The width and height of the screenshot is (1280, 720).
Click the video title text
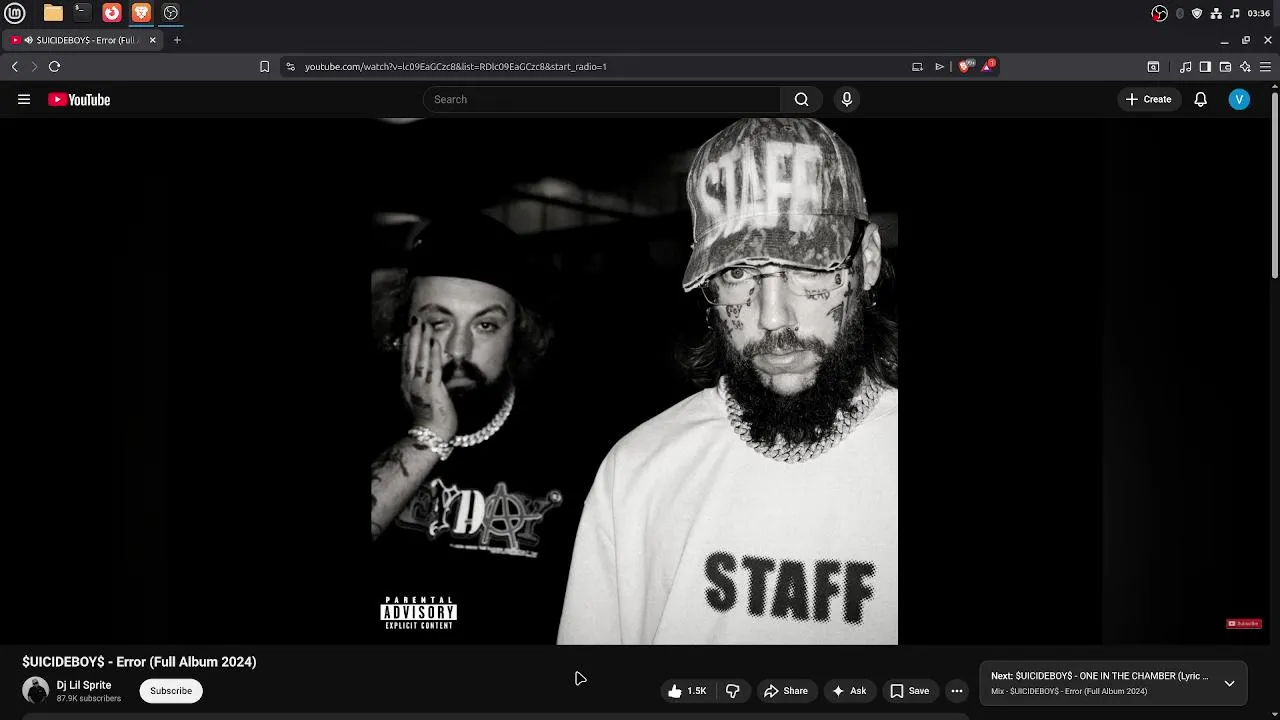pyautogui.click(x=139, y=662)
